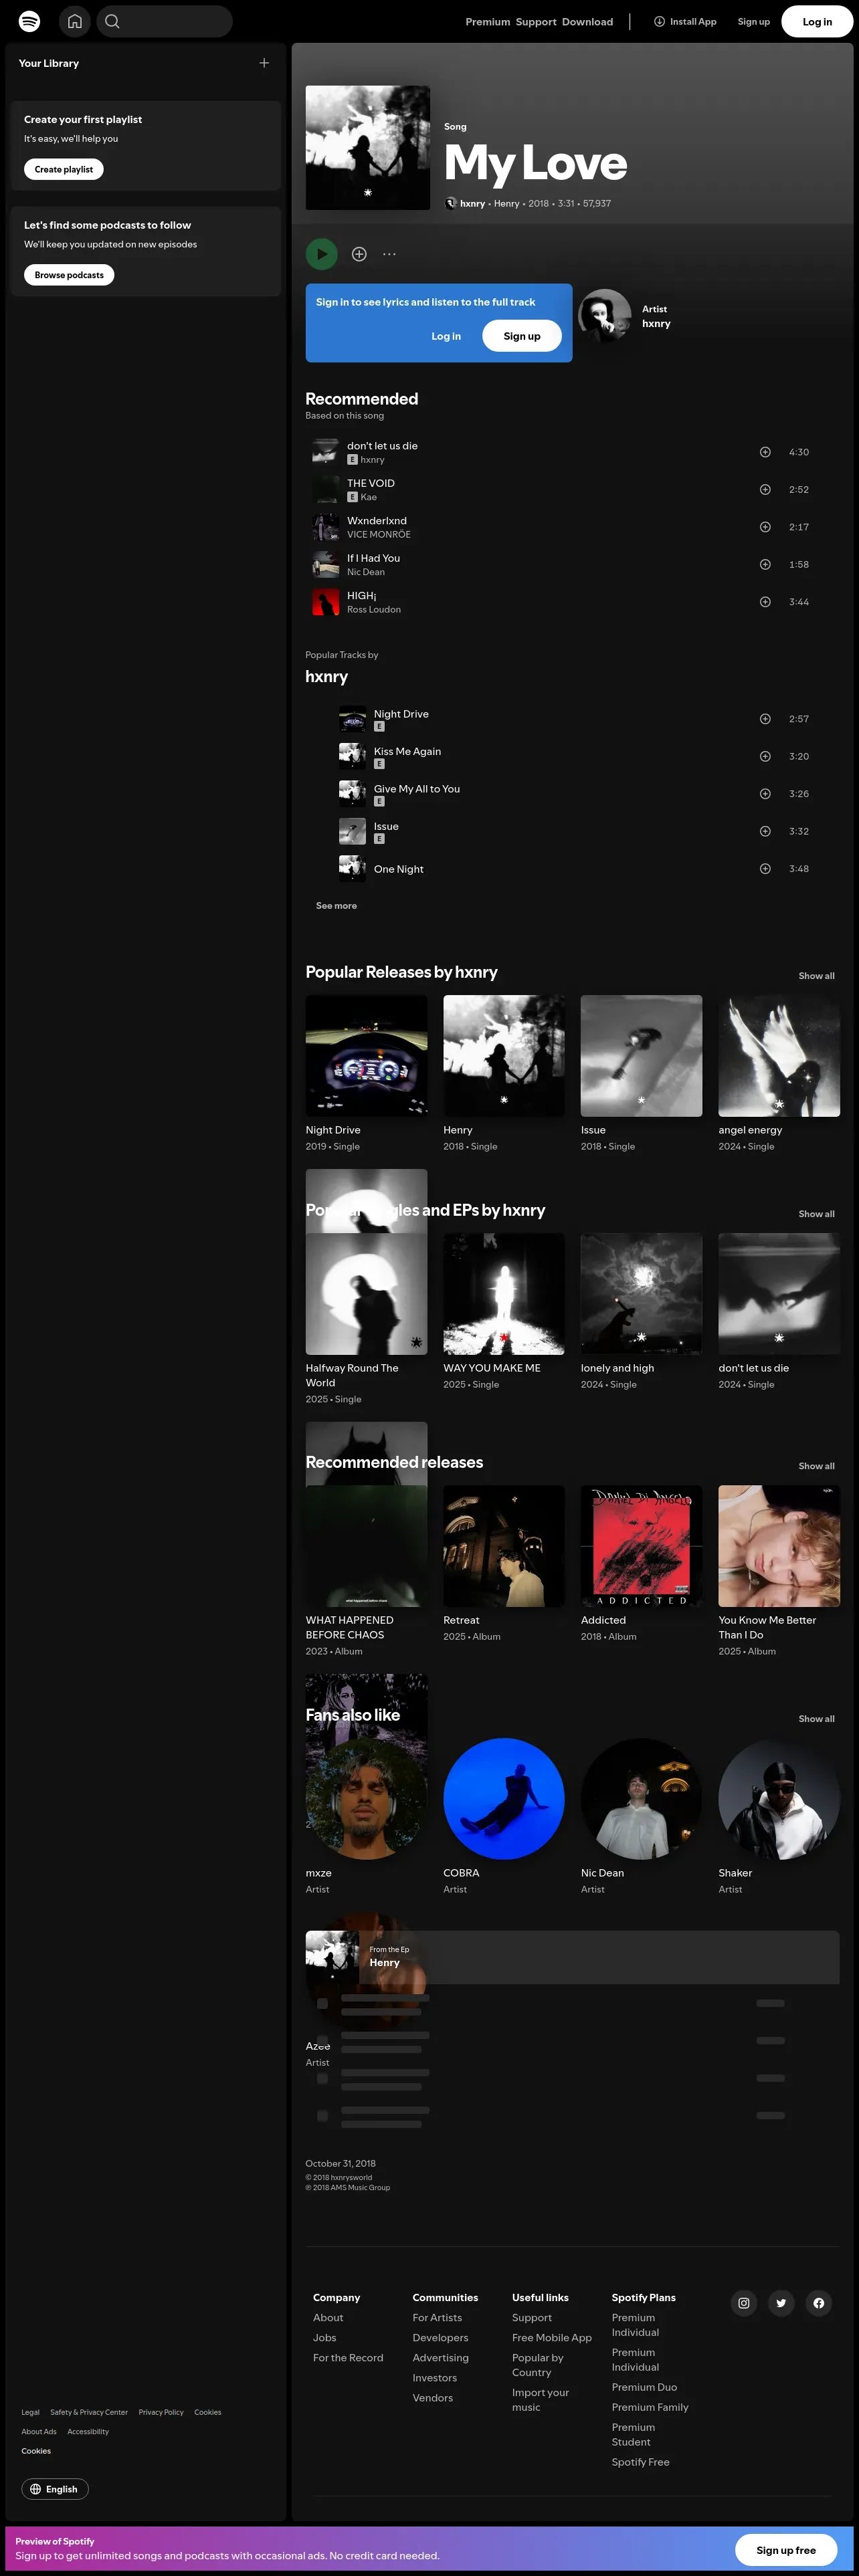859x2576 pixels.
Task: Add THE VOID with plus icon
Action: [x=765, y=489]
